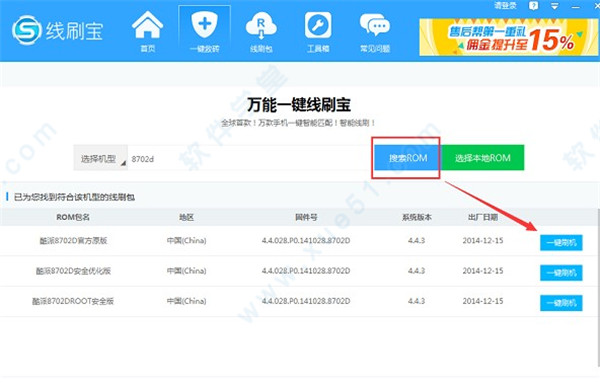The height and width of the screenshot is (385, 600).
Task: Click 一键刷机 for 酷派8702D官方原版
Action: tap(561, 243)
